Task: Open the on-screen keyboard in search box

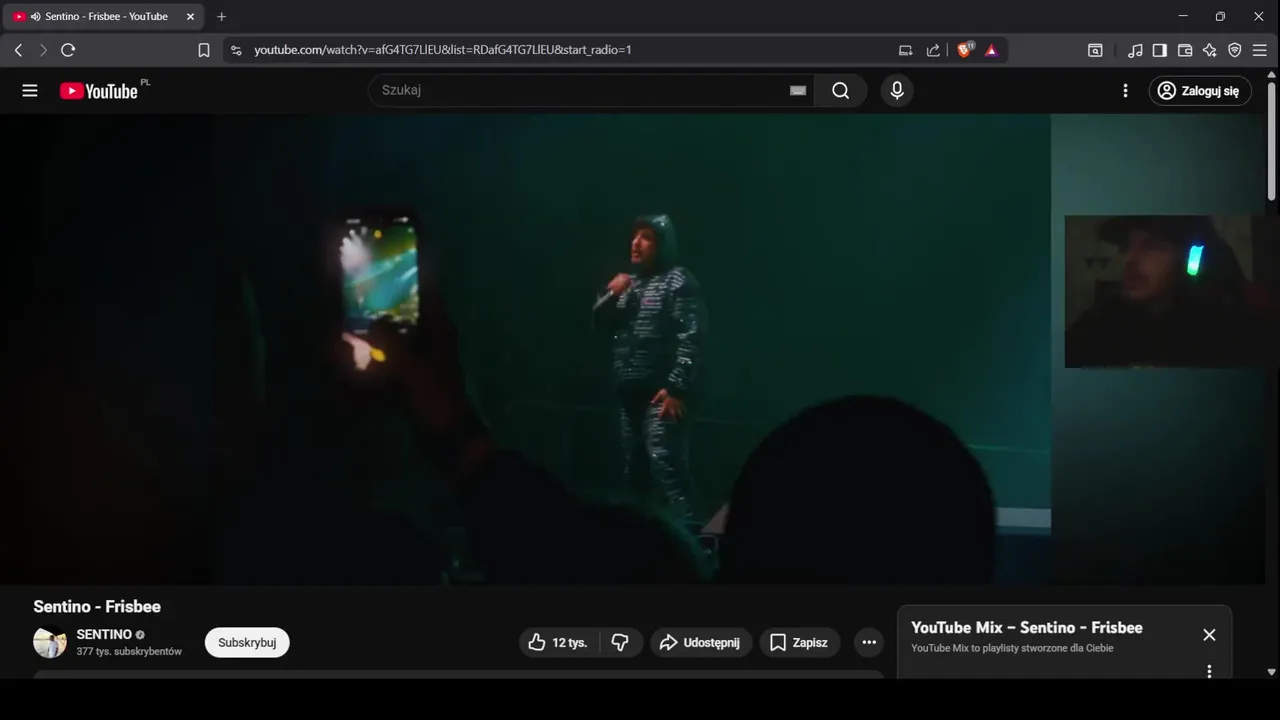Action: point(798,90)
